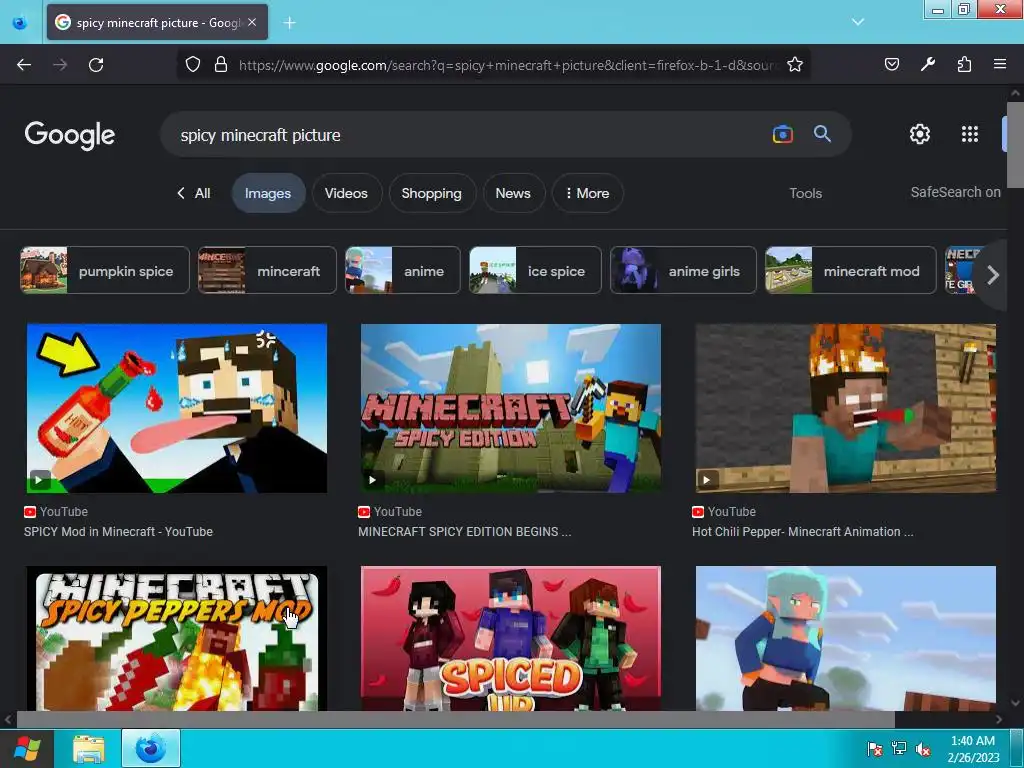Open the Tools filter options

(805, 193)
